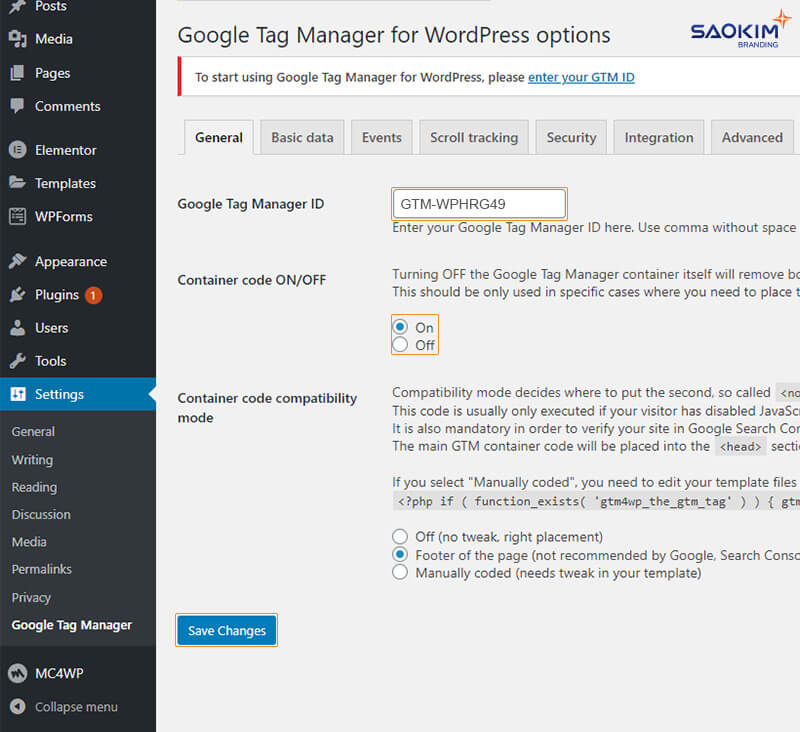
Task: Click the Google Tag Manager ID field
Action: pos(478,203)
